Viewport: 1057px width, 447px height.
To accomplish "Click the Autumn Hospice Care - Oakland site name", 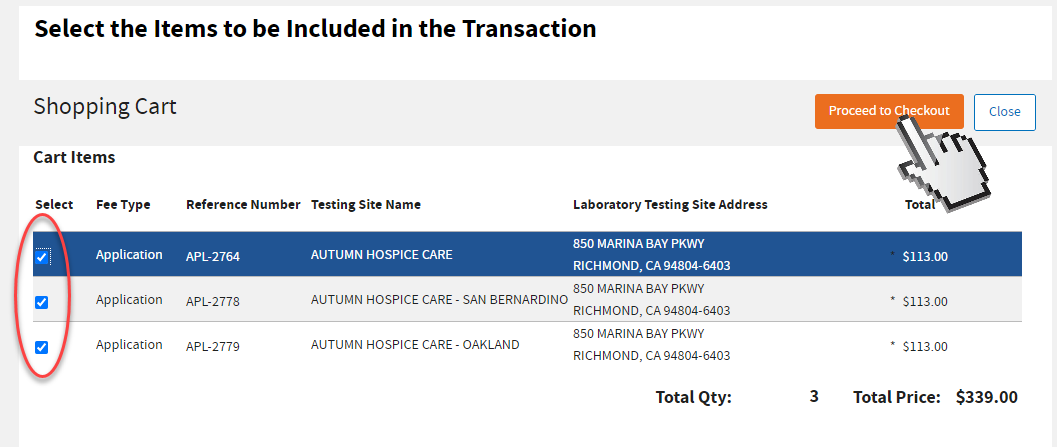I will pyautogui.click(x=415, y=345).
